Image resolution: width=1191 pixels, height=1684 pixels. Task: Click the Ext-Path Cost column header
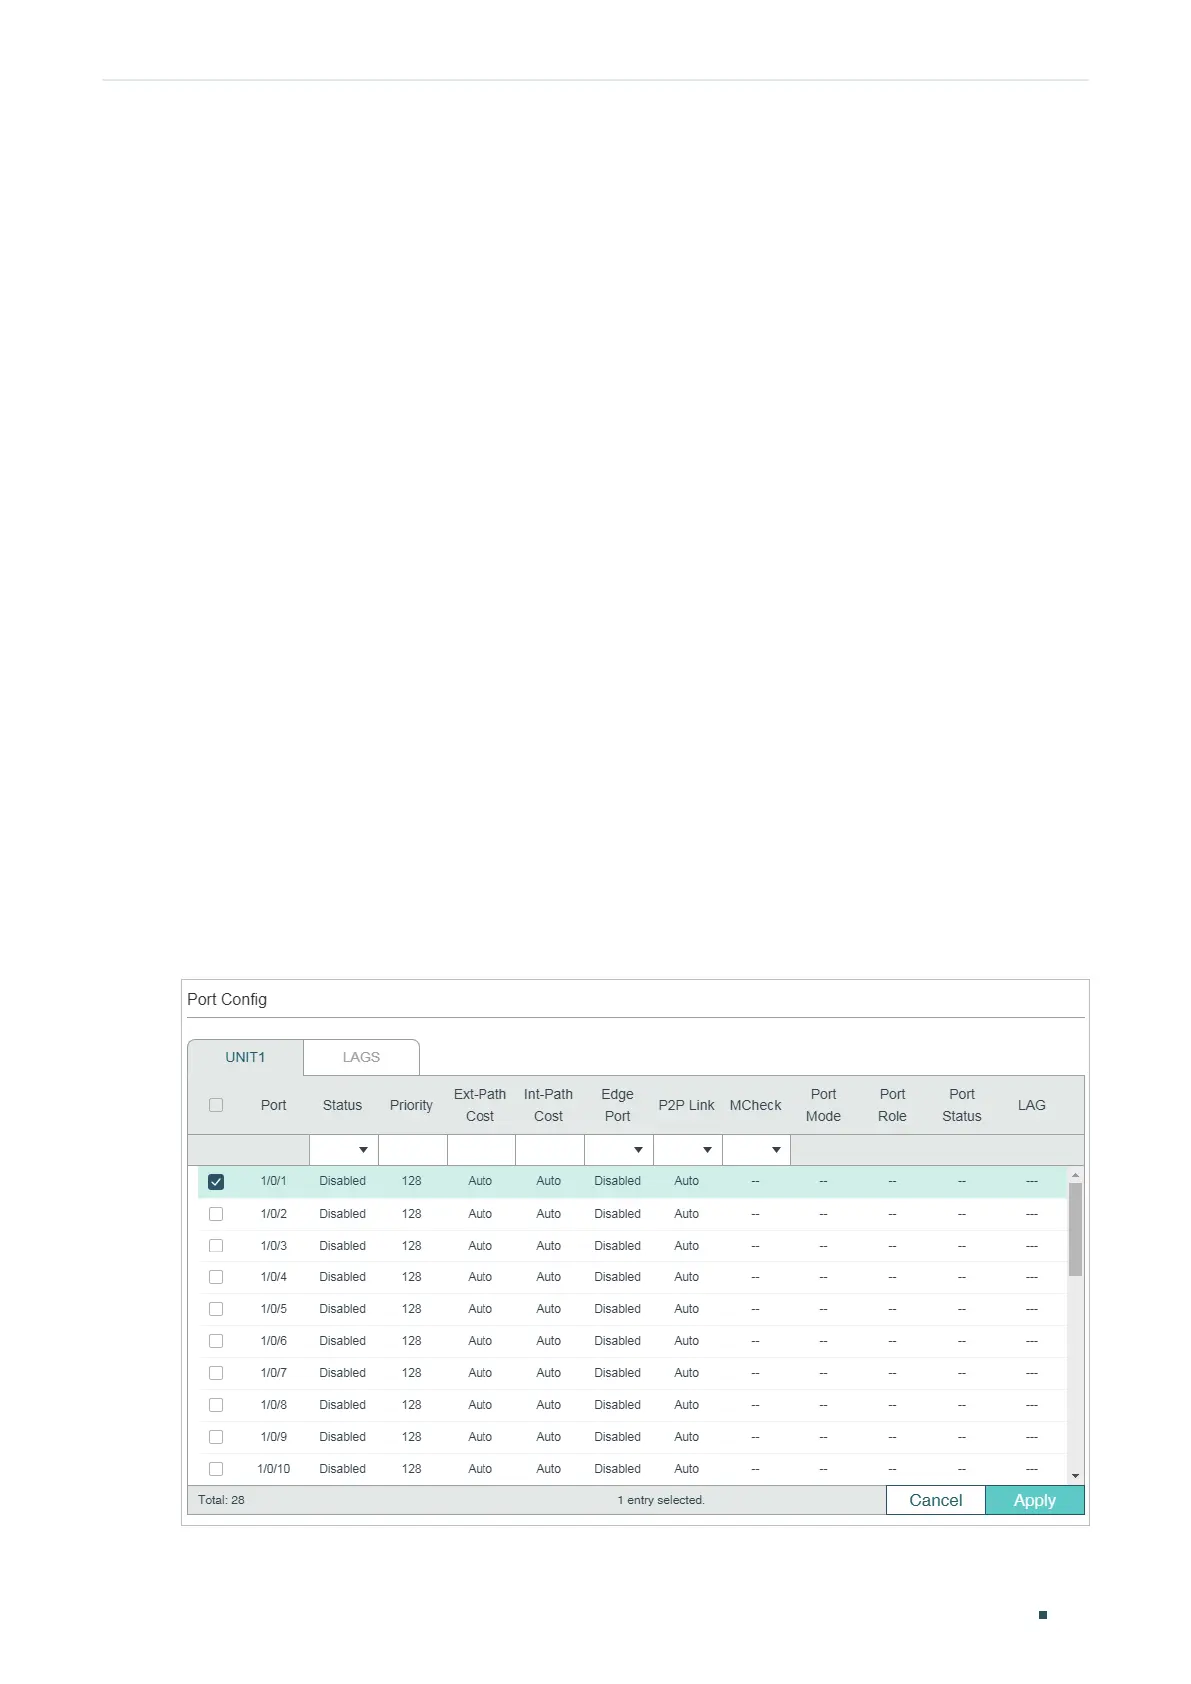click(480, 1105)
